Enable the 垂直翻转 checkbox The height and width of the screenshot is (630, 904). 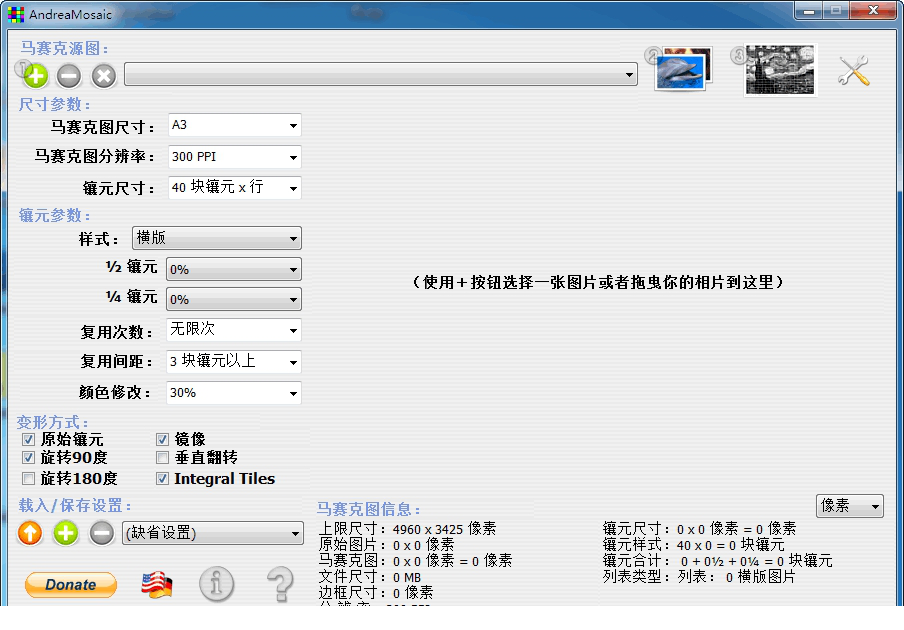click(163, 458)
